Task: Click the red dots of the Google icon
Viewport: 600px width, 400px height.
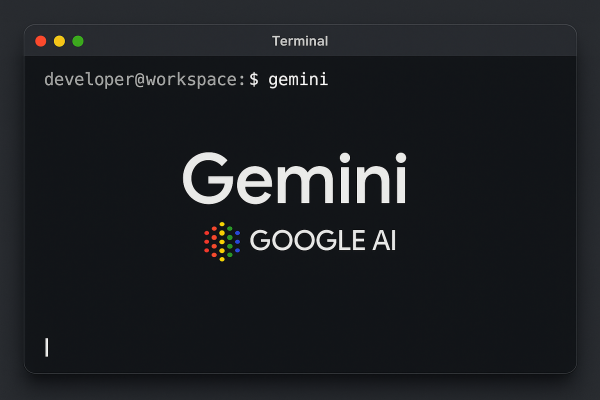Action: point(209,242)
